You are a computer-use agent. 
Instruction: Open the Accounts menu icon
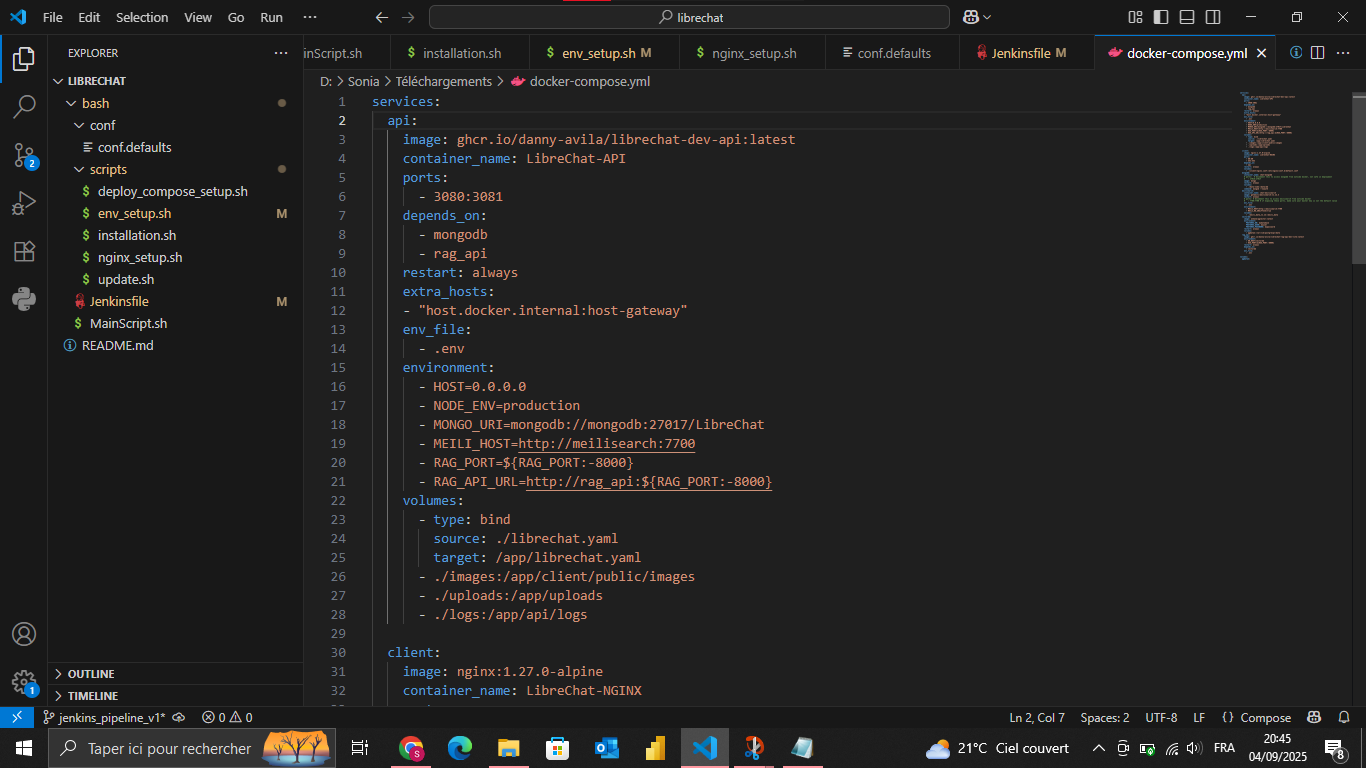tap(24, 634)
